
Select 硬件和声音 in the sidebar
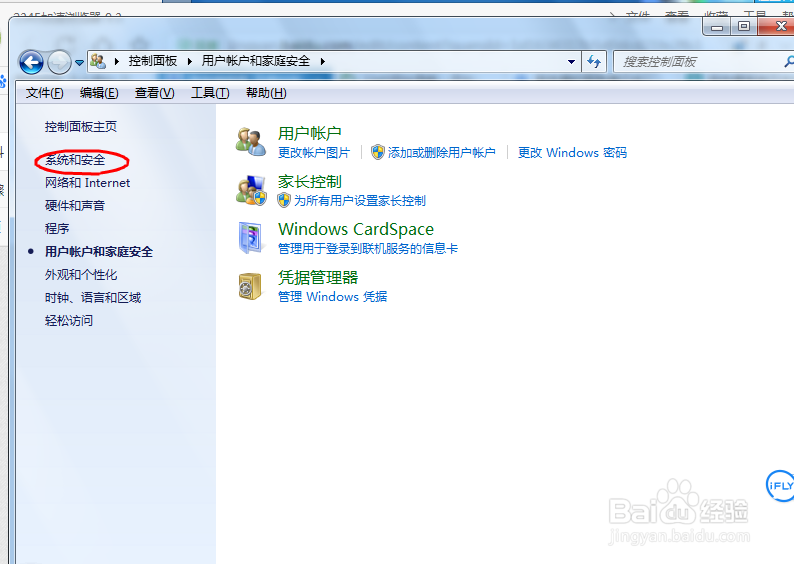[75, 206]
